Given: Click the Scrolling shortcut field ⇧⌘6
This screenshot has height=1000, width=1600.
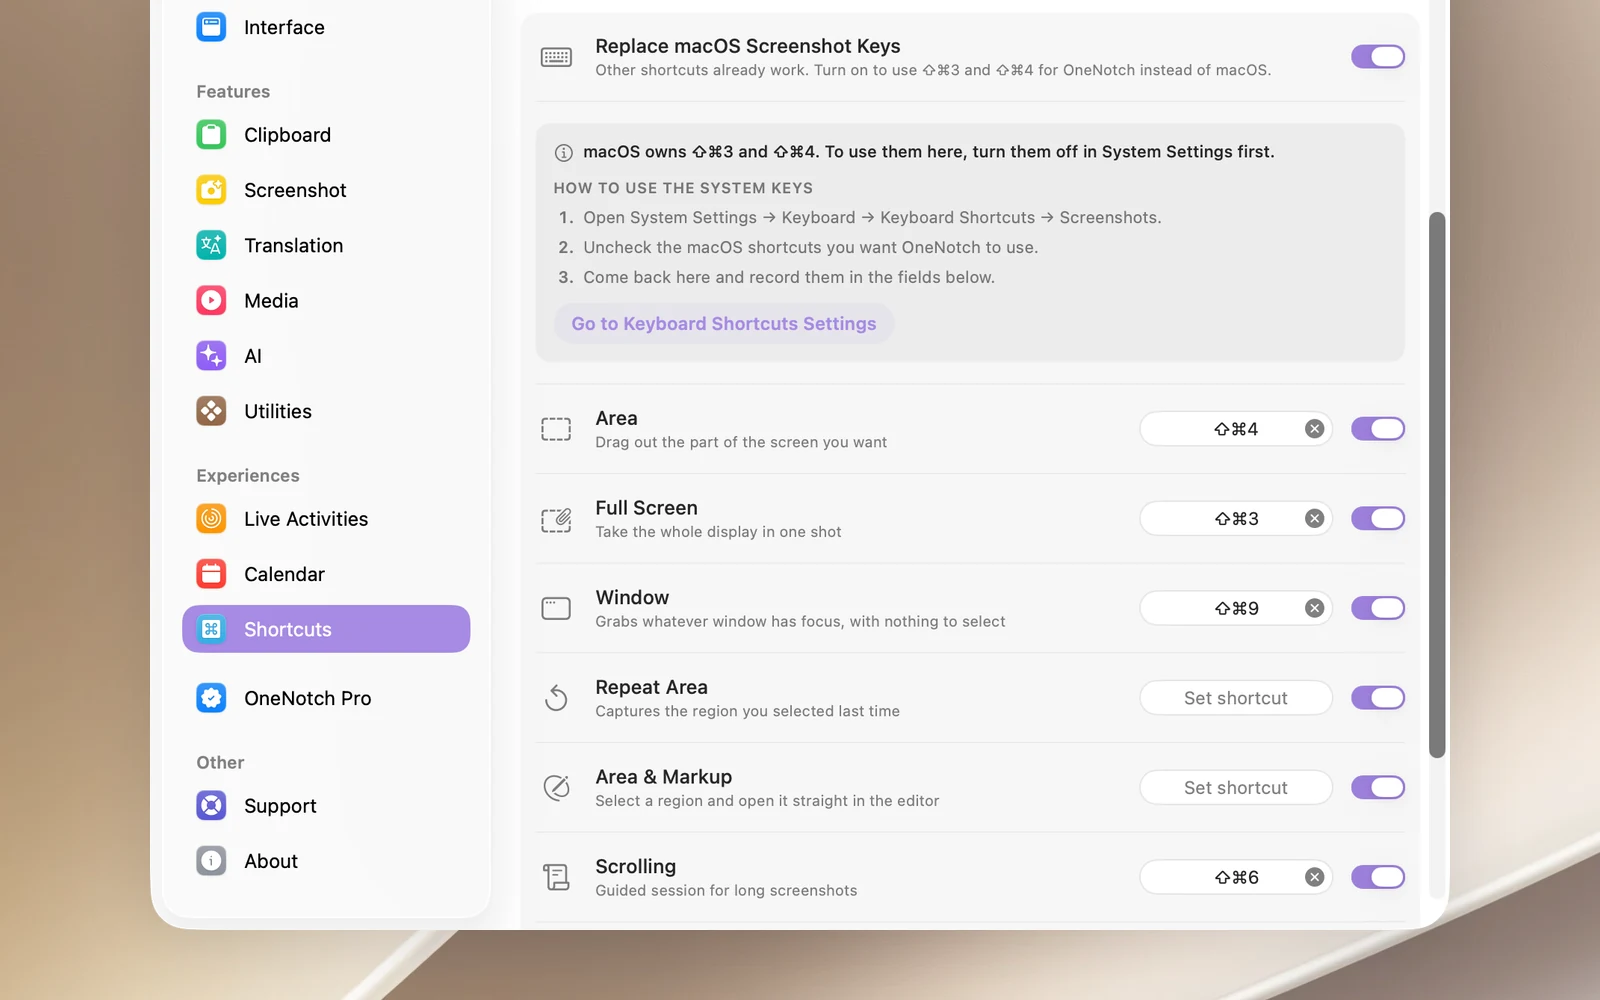Looking at the screenshot, I should [x=1236, y=877].
